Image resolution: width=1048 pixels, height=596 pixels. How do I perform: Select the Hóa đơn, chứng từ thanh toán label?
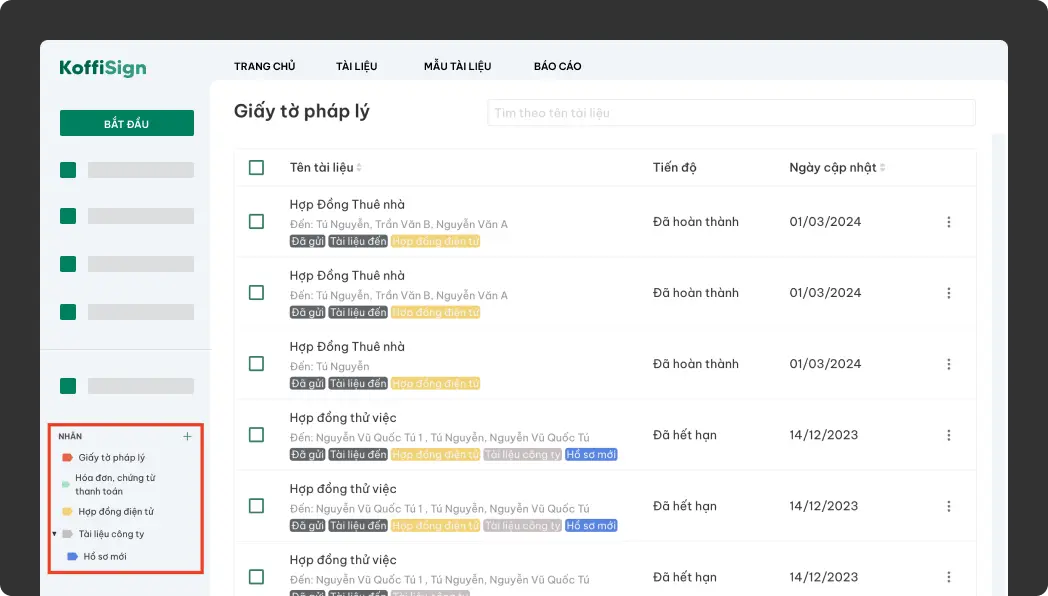[x=109, y=484]
